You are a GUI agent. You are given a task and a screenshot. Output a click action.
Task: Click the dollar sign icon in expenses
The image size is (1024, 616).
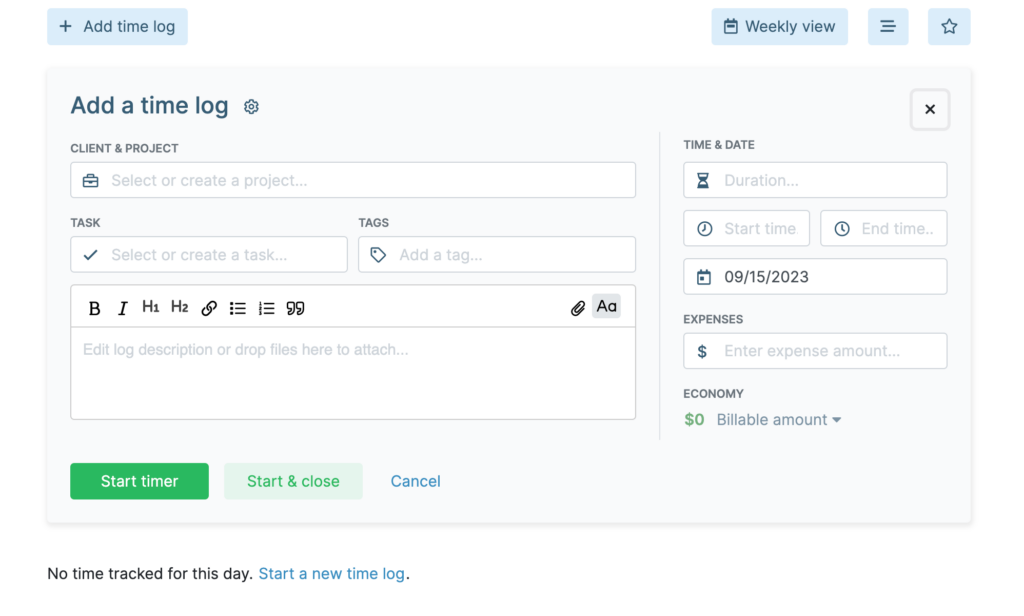702,351
